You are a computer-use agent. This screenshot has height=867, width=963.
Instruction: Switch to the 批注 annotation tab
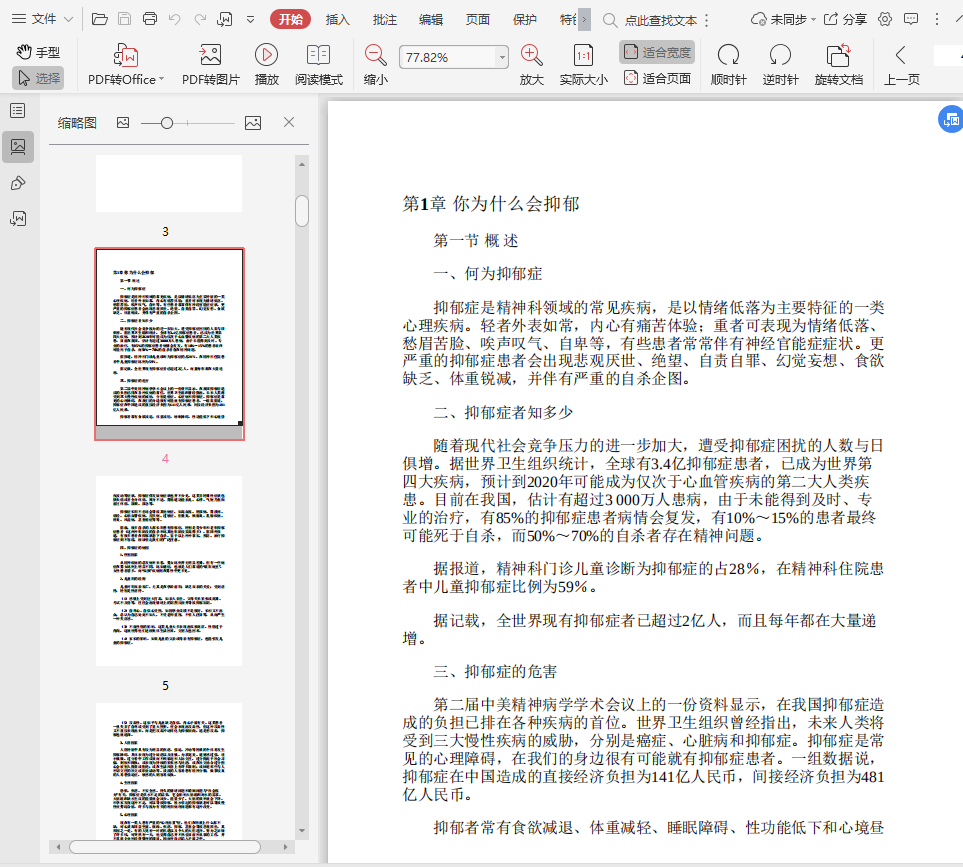pos(384,19)
